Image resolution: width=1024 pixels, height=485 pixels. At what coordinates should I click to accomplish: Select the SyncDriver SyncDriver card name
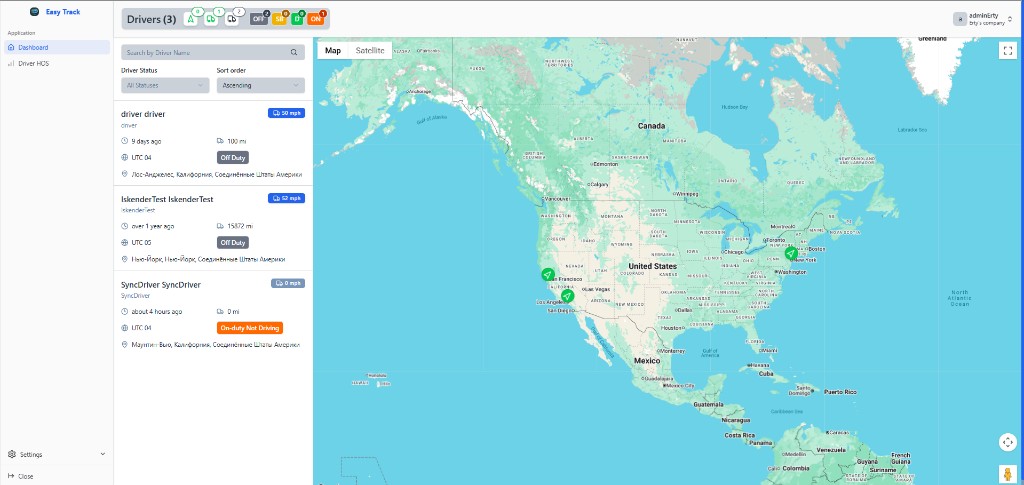[161, 285]
